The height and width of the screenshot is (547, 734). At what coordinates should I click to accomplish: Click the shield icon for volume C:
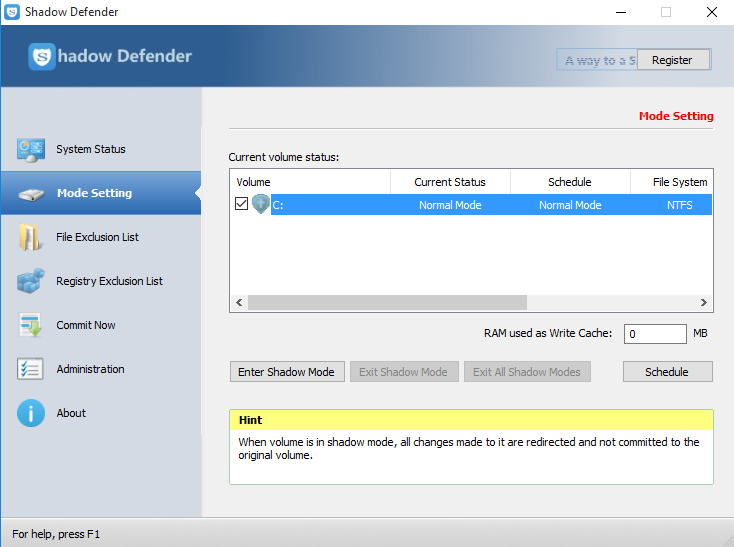point(261,204)
